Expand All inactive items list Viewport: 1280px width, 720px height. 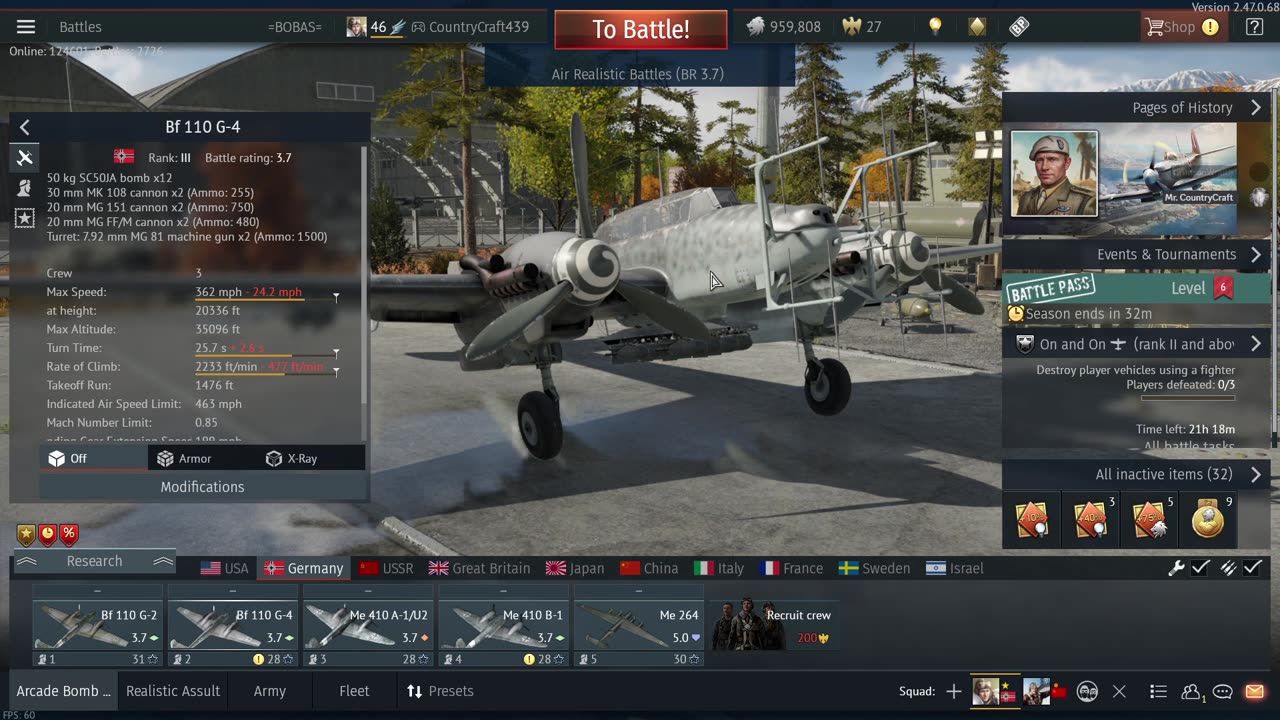click(x=1137, y=474)
